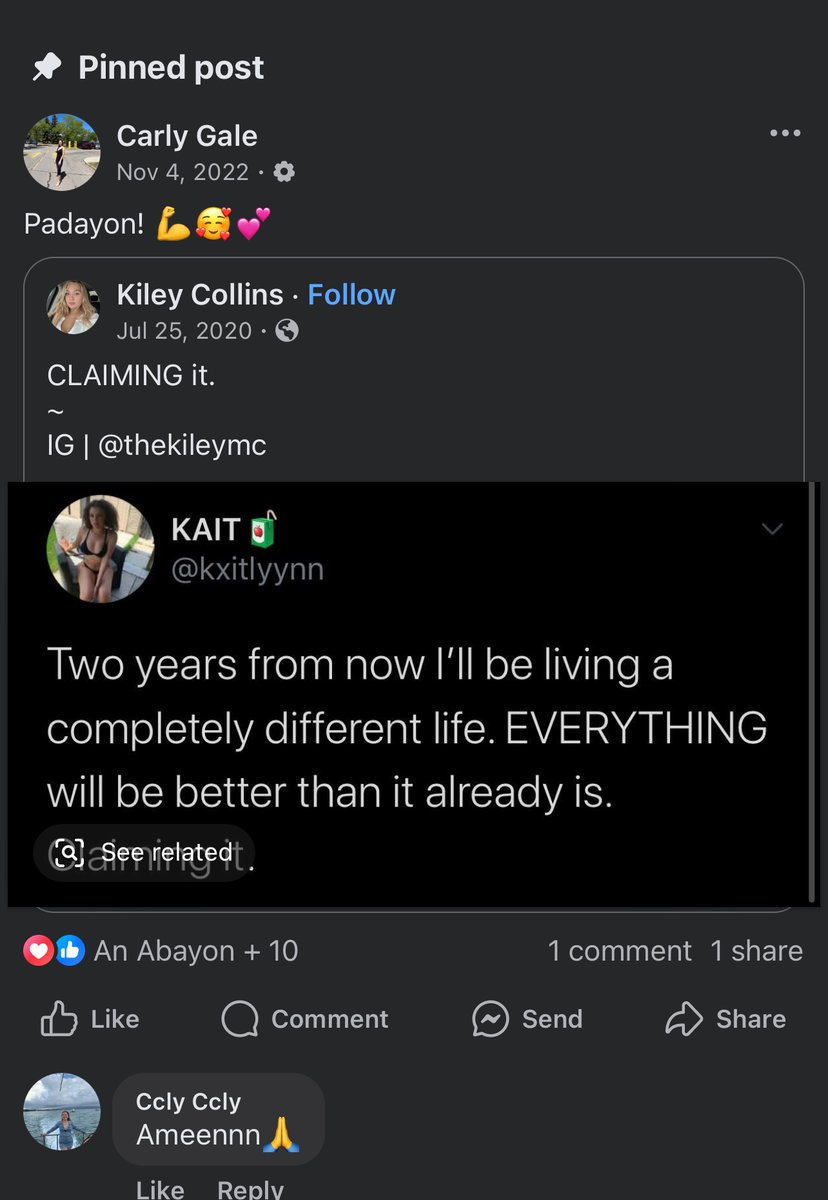Expand the tweet chevron dropdown next to KAIT
Image resolution: width=828 pixels, height=1200 pixels.
pos(772,529)
